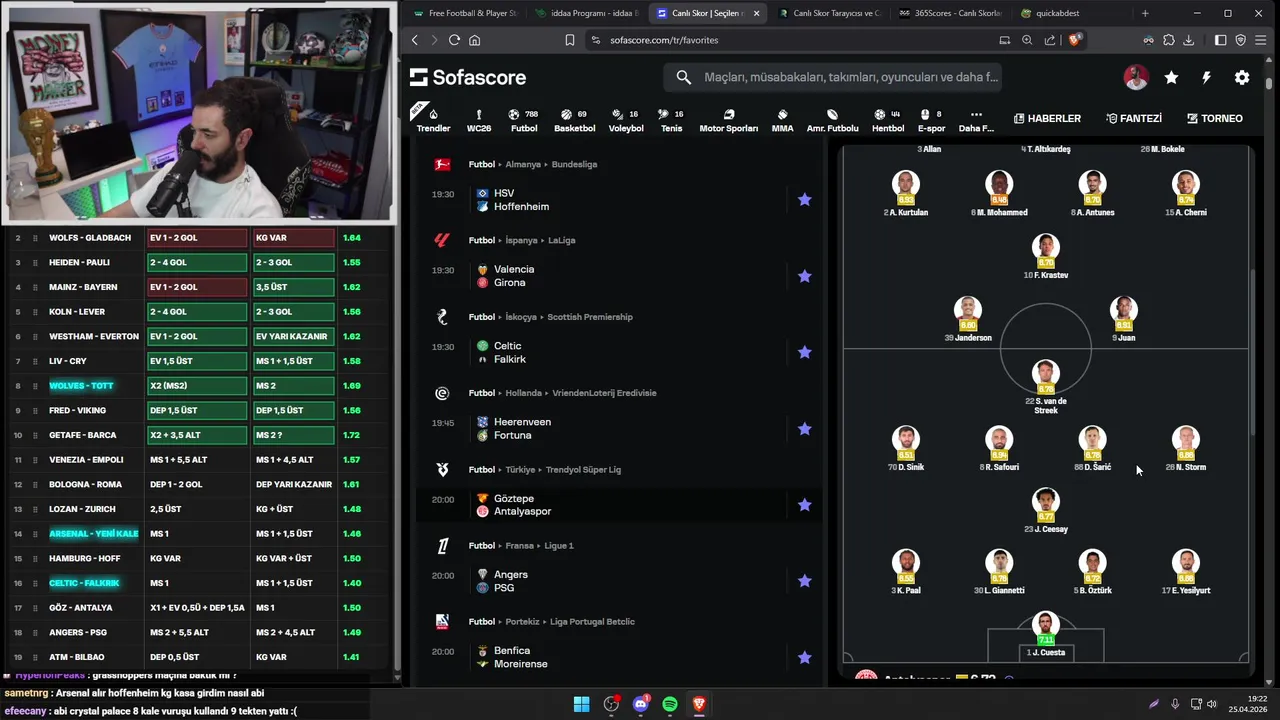This screenshot has height=720, width=1280.
Task: Select the Basketbol sport category
Action: pyautogui.click(x=574, y=120)
